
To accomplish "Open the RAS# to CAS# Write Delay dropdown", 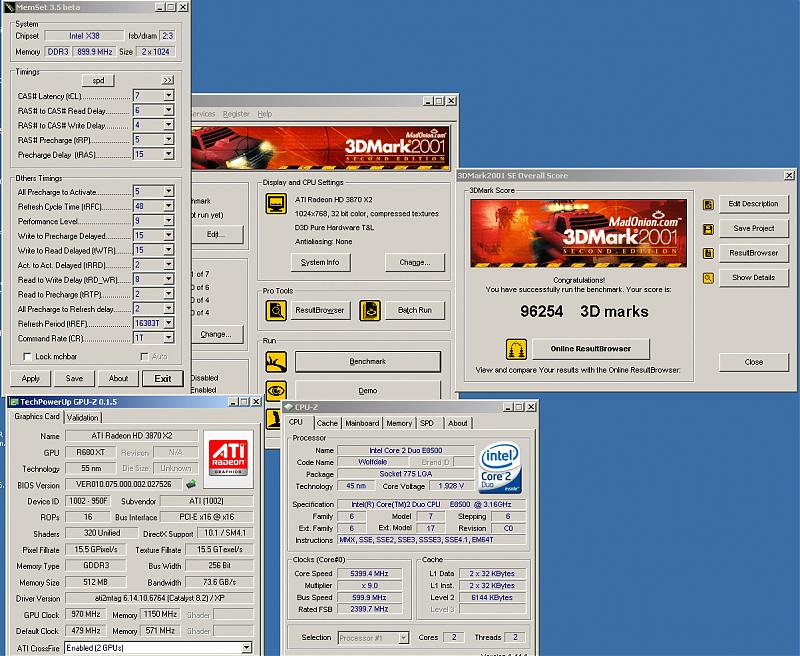I will point(168,125).
